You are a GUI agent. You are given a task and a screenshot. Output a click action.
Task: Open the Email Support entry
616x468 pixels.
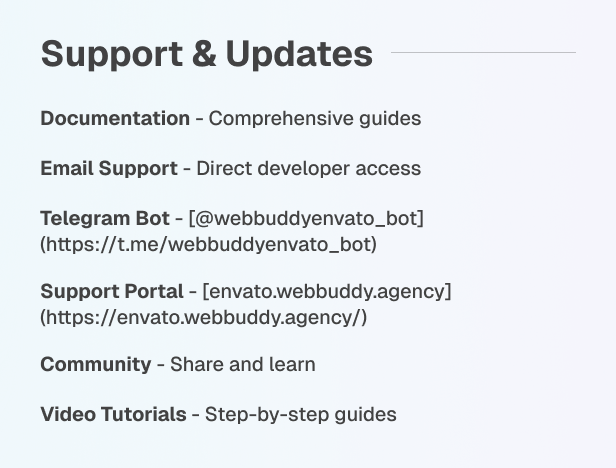pos(109,168)
